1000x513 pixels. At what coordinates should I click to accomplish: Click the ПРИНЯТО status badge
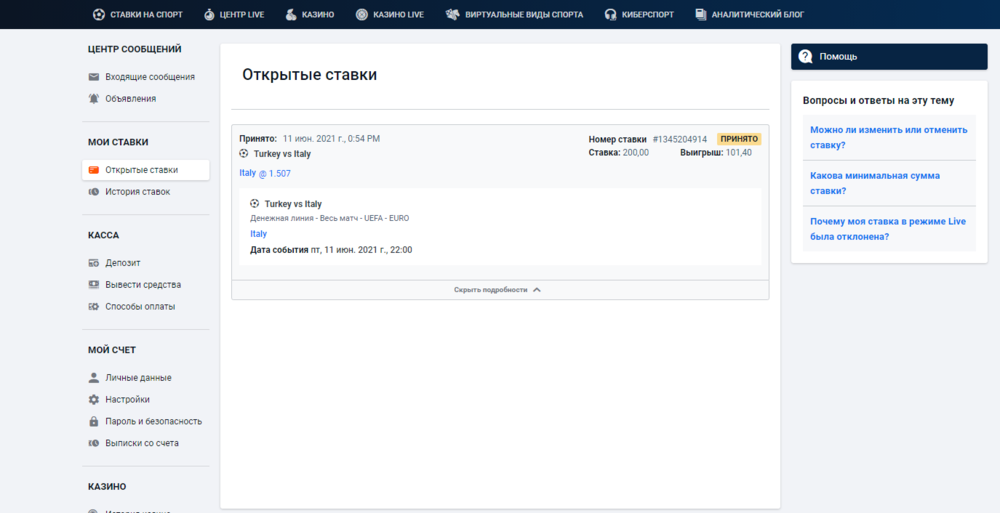coord(739,138)
